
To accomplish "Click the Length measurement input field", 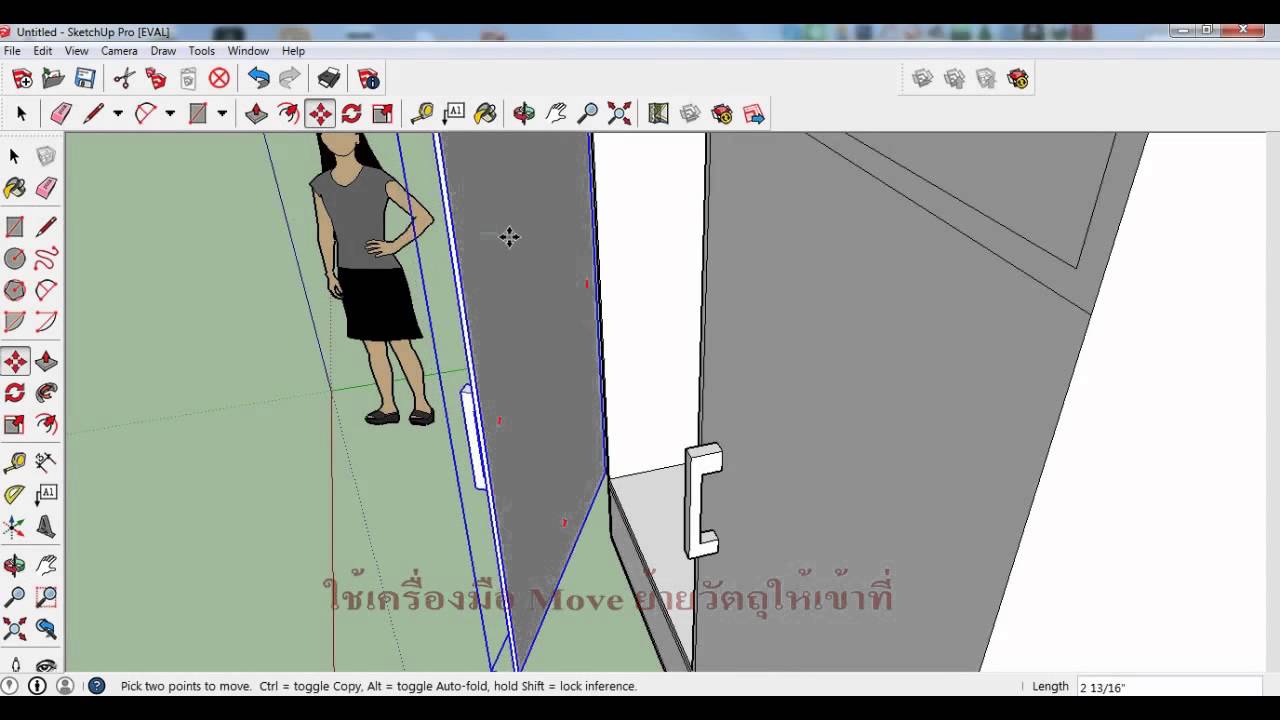I will click(x=1168, y=687).
